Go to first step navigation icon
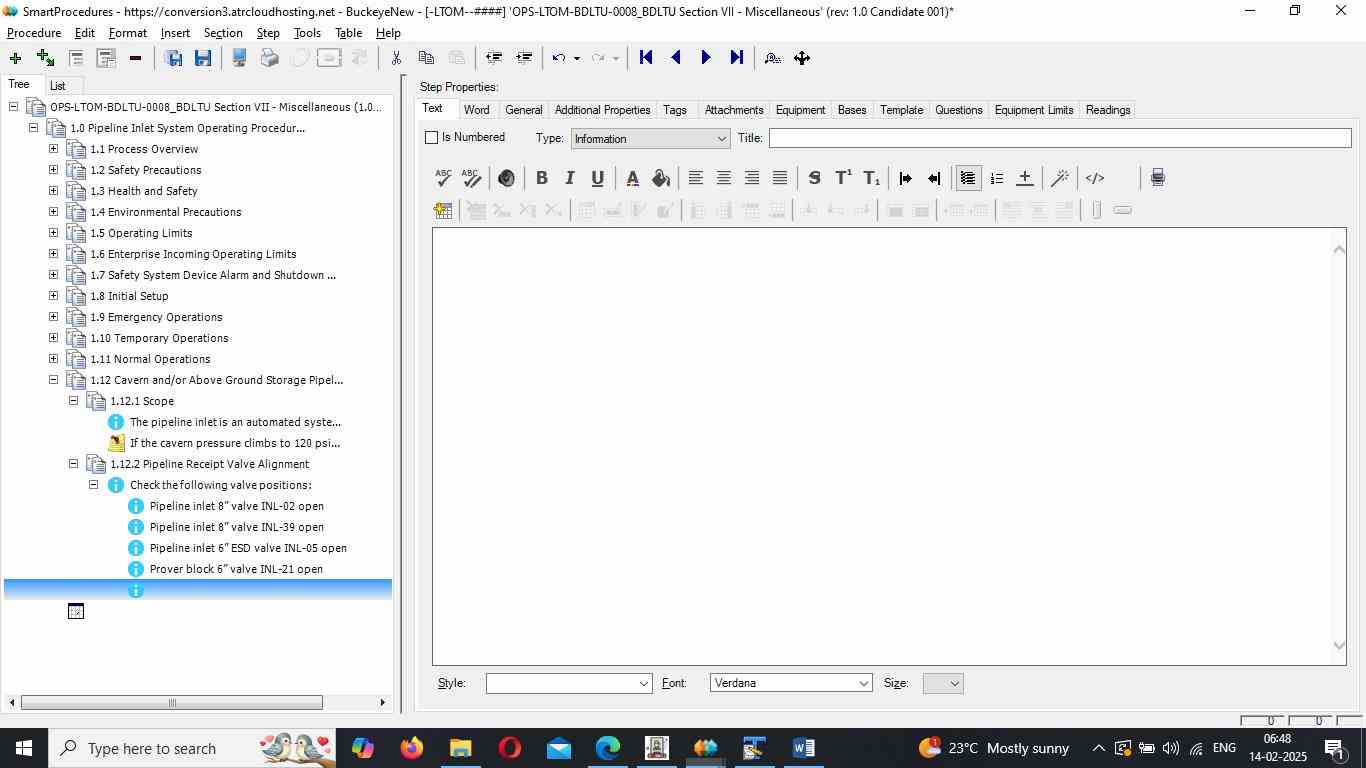Image resolution: width=1366 pixels, height=768 pixels. 646,58
